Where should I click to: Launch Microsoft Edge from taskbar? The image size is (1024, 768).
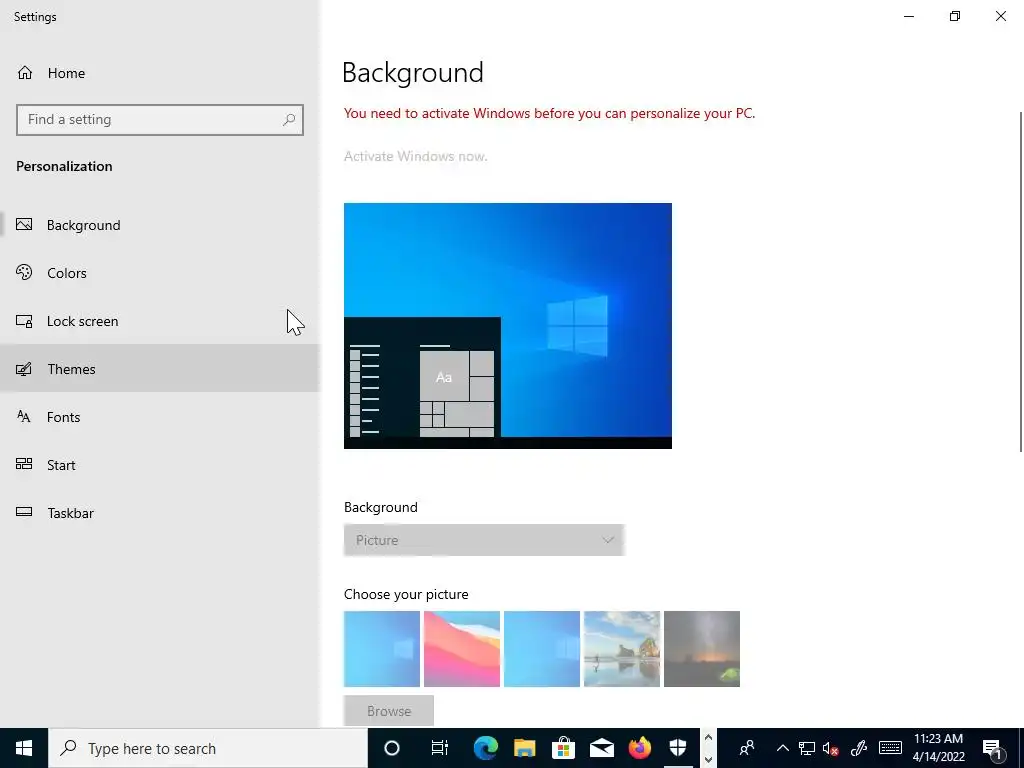(485, 748)
